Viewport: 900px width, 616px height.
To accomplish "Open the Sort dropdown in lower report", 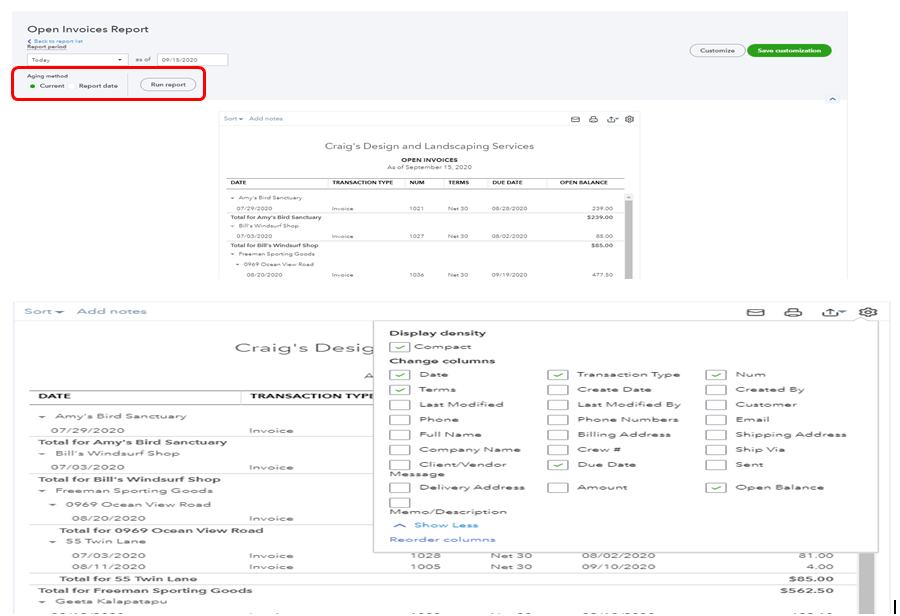I will (x=44, y=312).
